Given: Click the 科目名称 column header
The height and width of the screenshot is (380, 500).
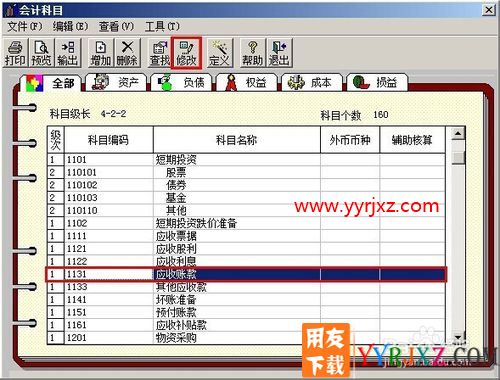Looking at the screenshot, I should [x=237, y=140].
